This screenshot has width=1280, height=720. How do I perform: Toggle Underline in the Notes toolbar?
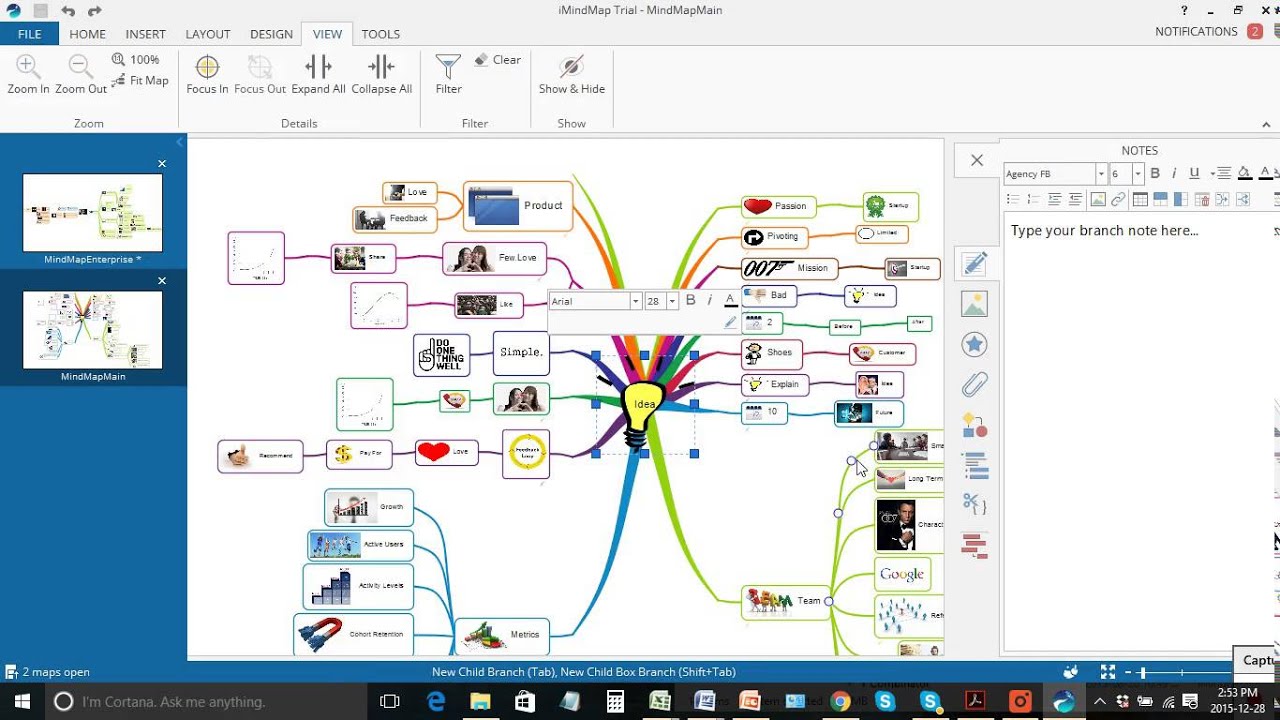point(1194,174)
